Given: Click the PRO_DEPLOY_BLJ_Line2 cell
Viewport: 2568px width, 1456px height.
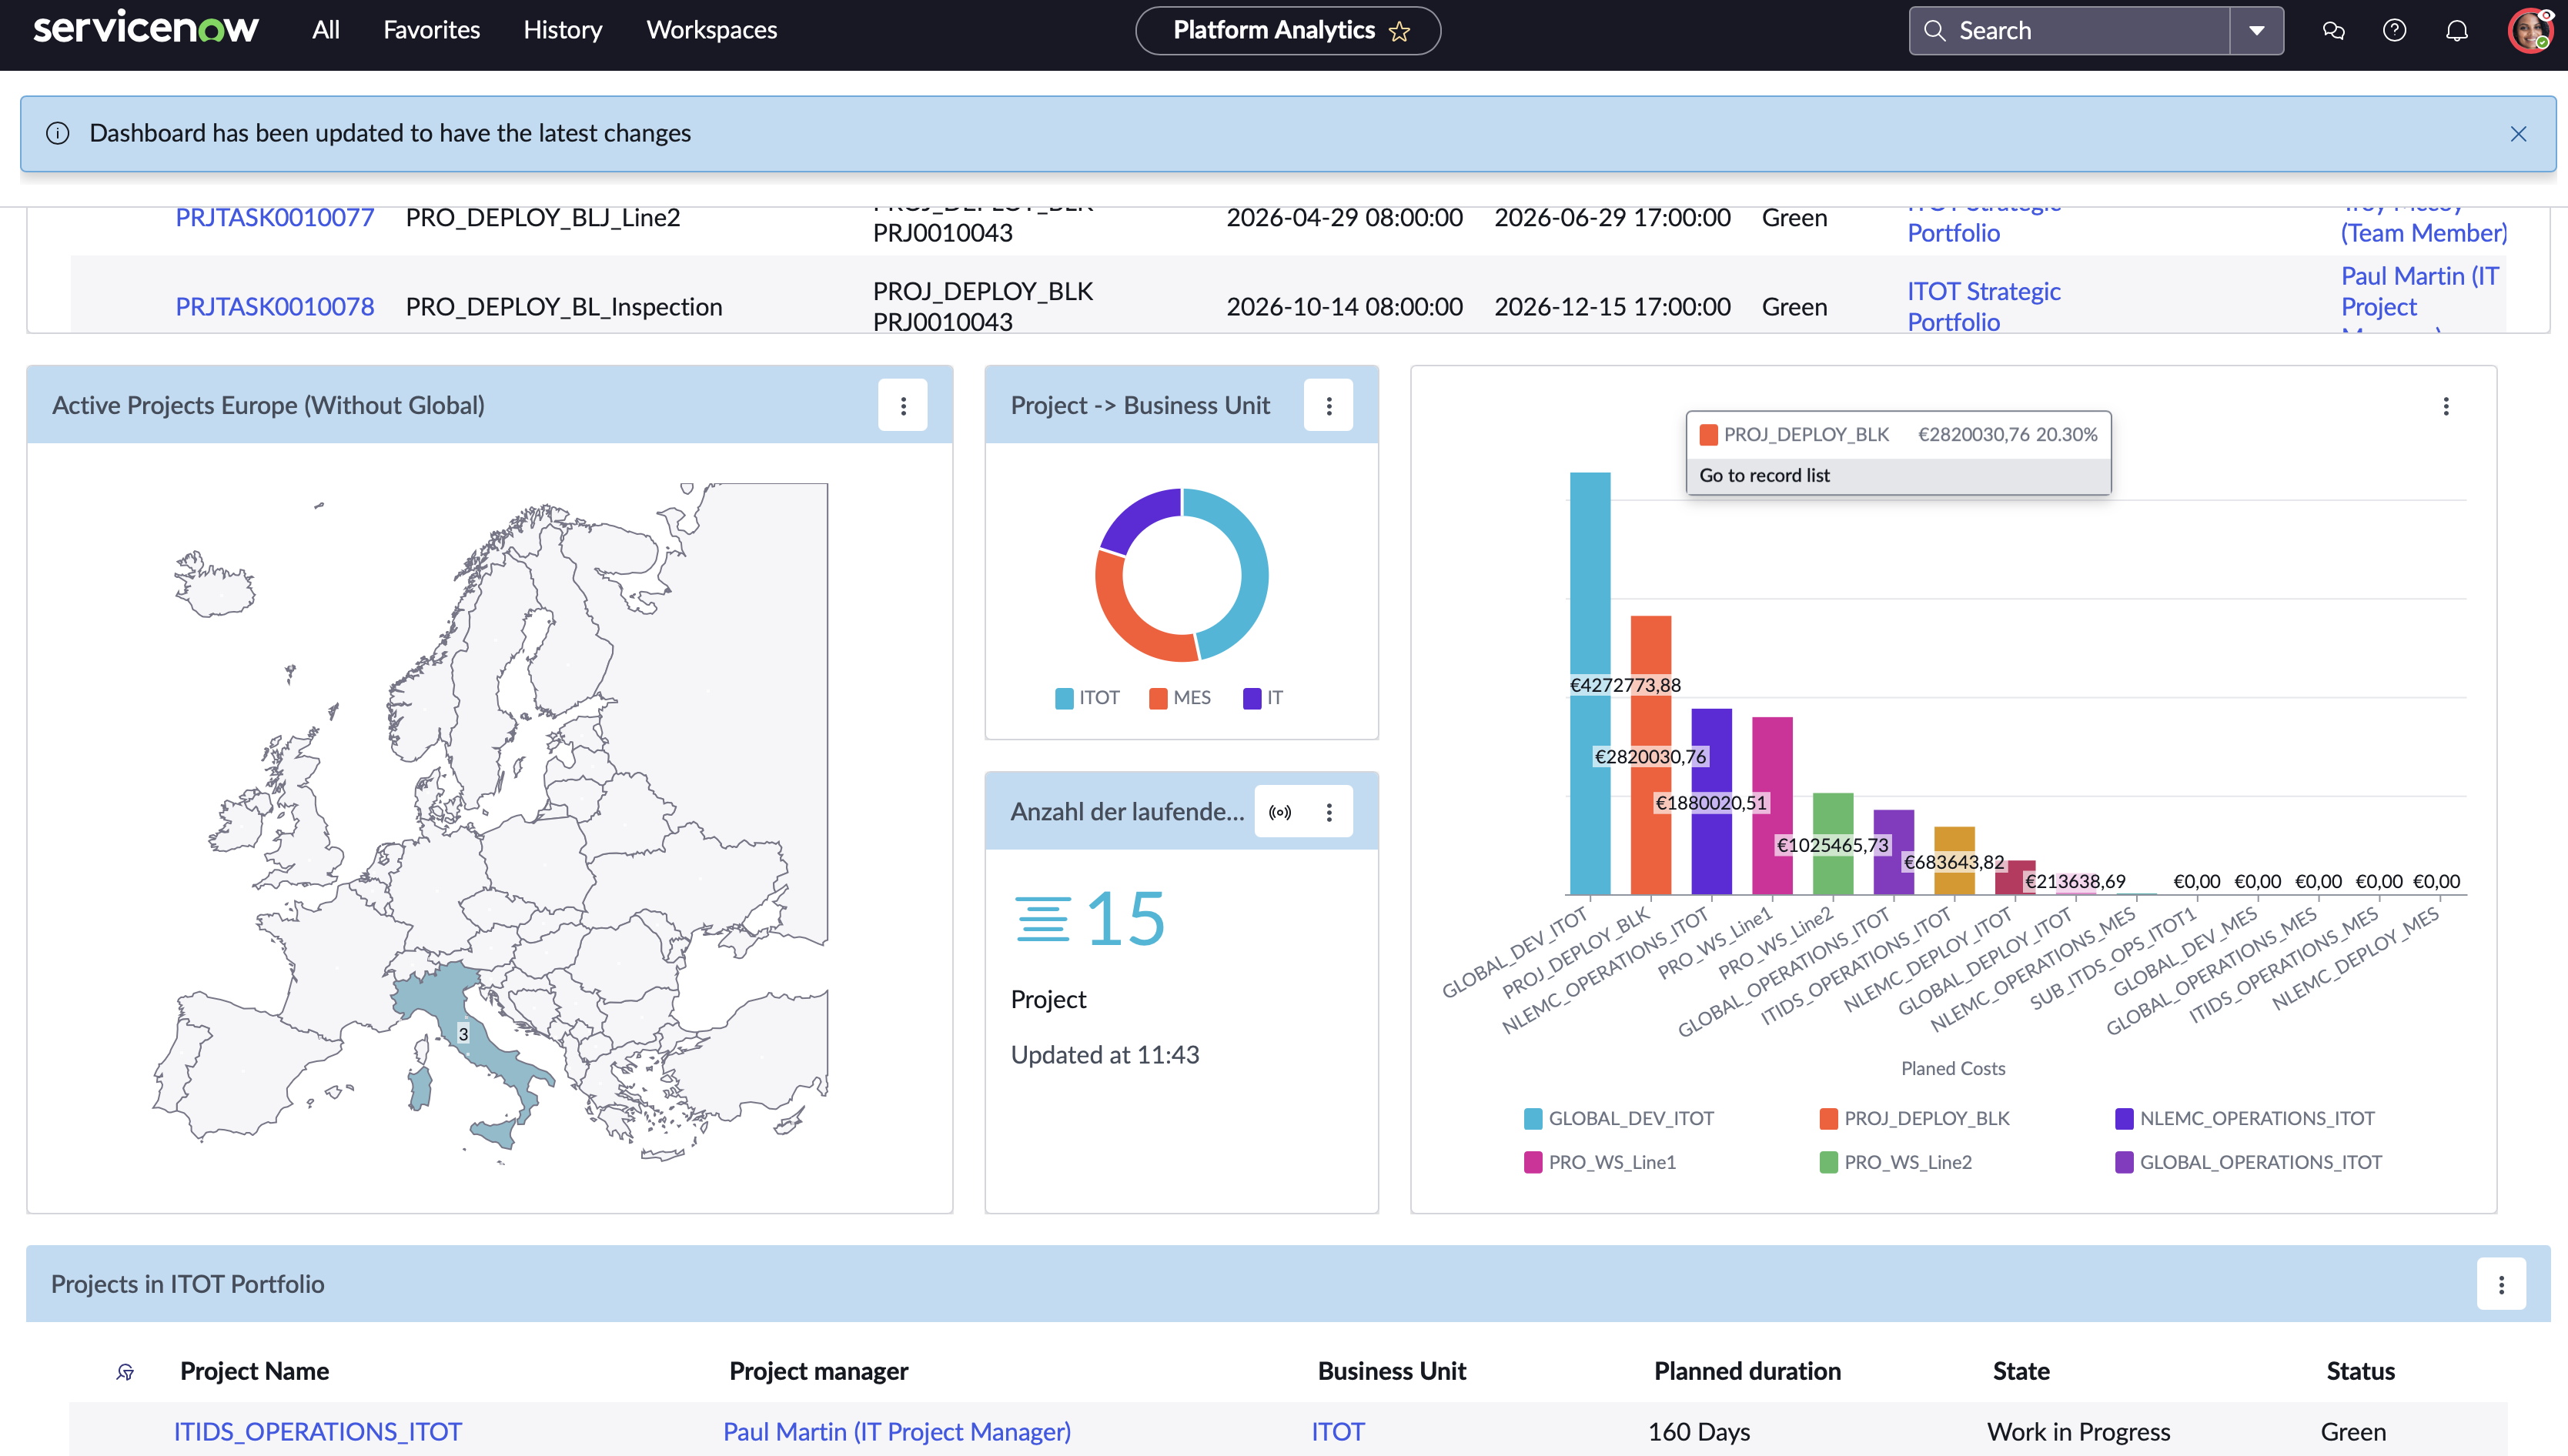Looking at the screenshot, I should click(x=543, y=217).
